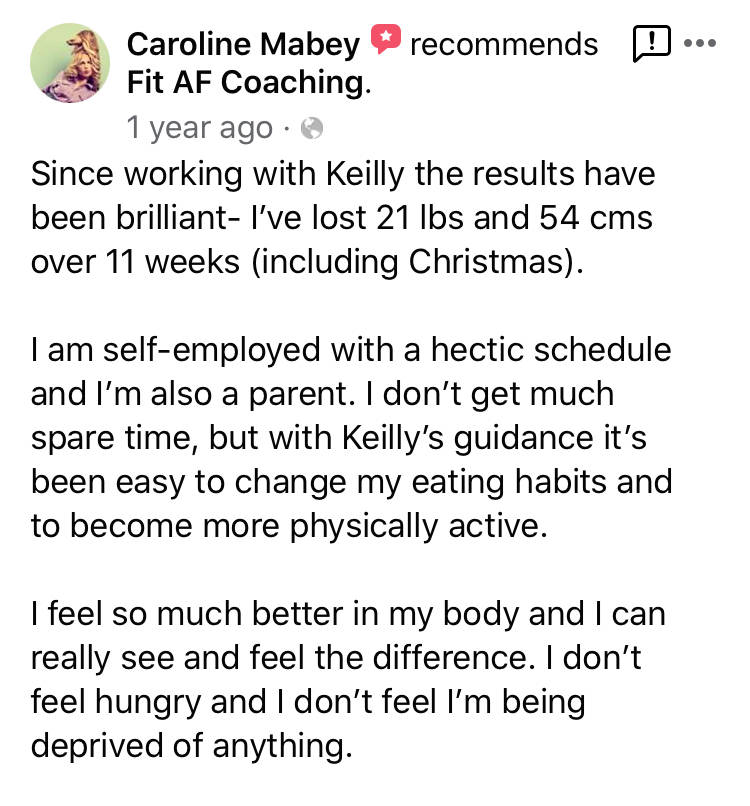
Task: Click the report feedback exclamation icon
Action: coord(651,43)
